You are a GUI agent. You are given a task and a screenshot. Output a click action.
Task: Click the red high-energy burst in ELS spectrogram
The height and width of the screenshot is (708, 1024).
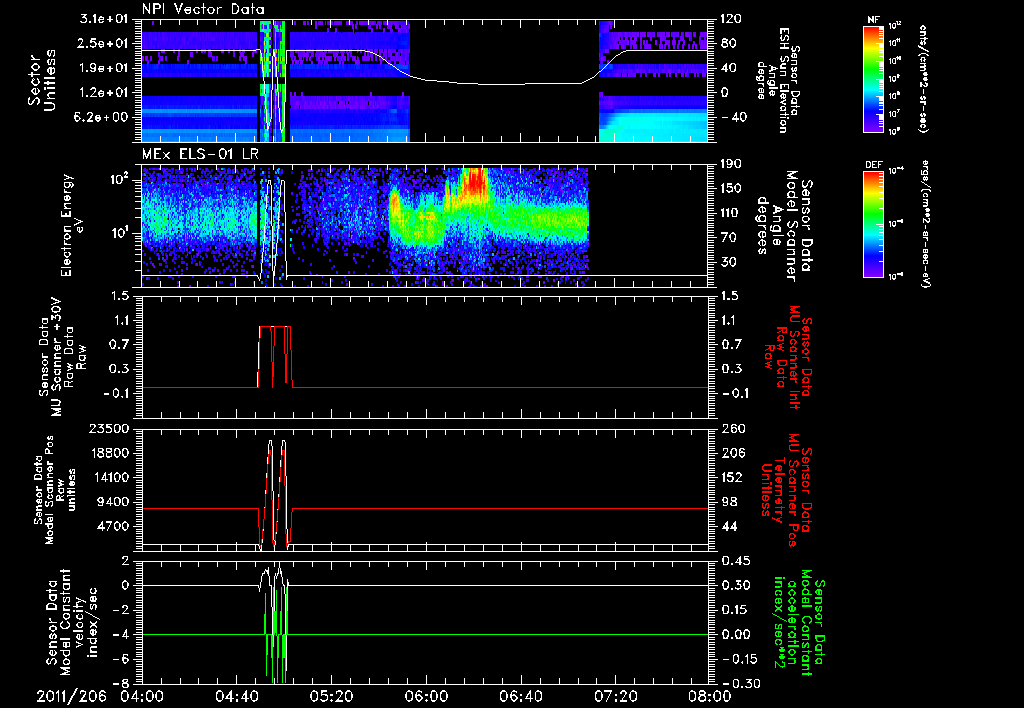click(x=474, y=183)
